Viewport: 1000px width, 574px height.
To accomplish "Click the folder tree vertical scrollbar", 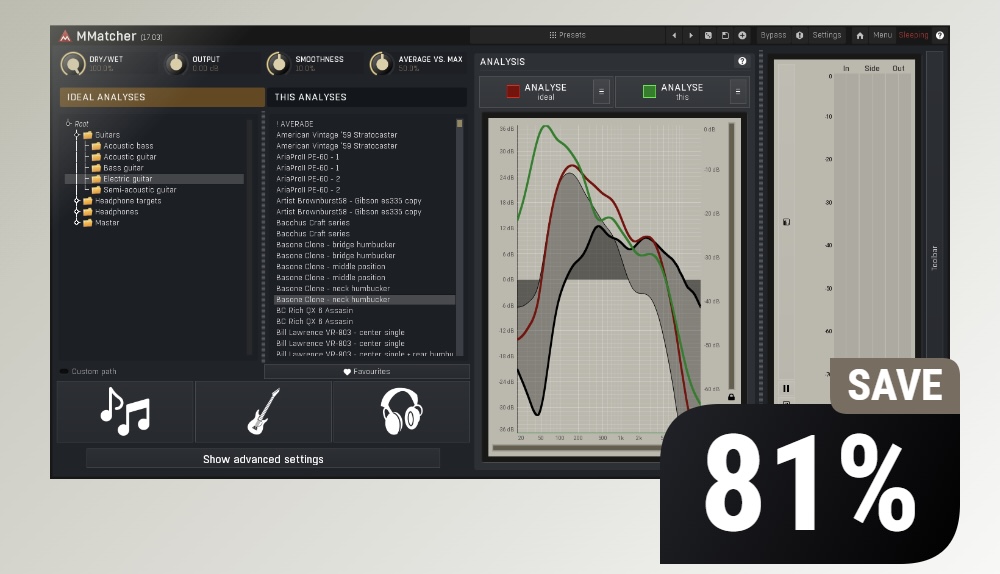I will pos(249,236).
